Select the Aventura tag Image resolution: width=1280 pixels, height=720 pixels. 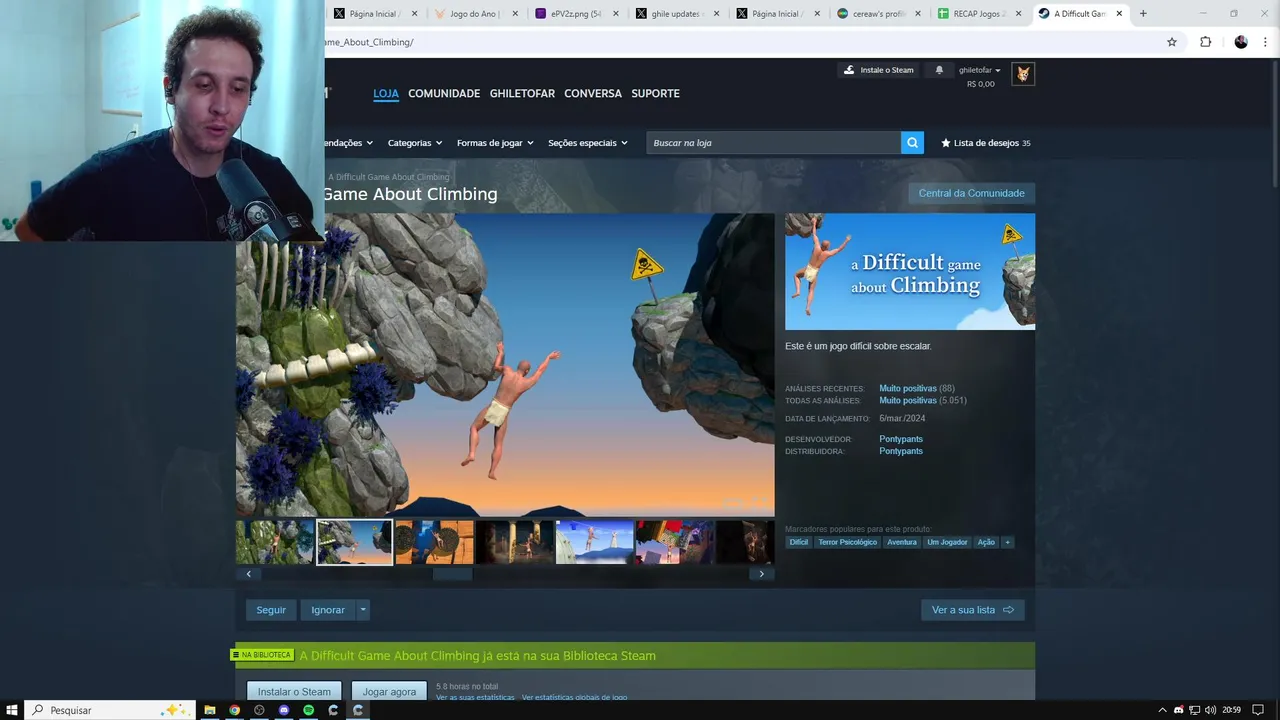pos(902,542)
